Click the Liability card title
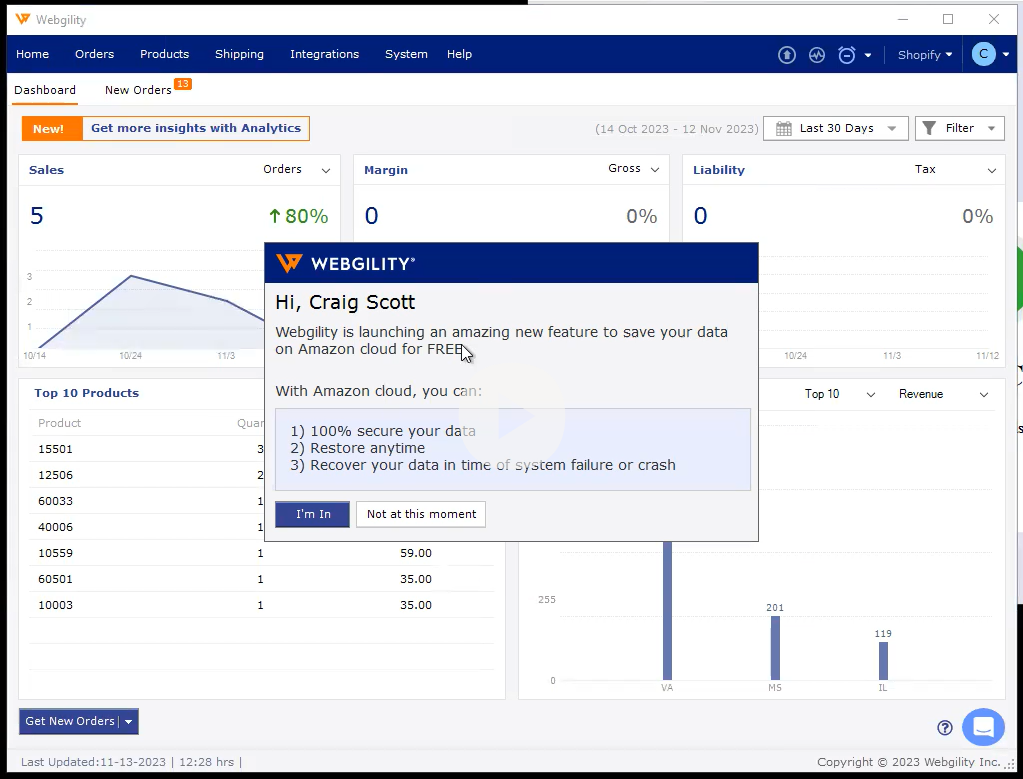The width and height of the screenshot is (1023, 779). (x=718, y=170)
